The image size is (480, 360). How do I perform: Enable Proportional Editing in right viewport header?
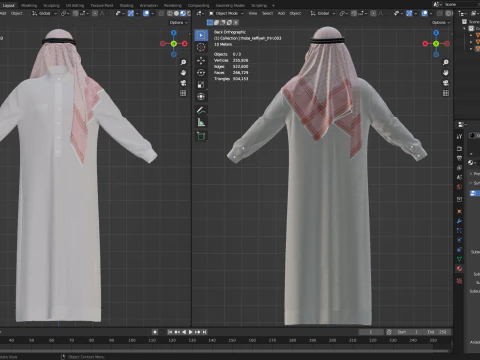pyautogui.click(x=374, y=13)
